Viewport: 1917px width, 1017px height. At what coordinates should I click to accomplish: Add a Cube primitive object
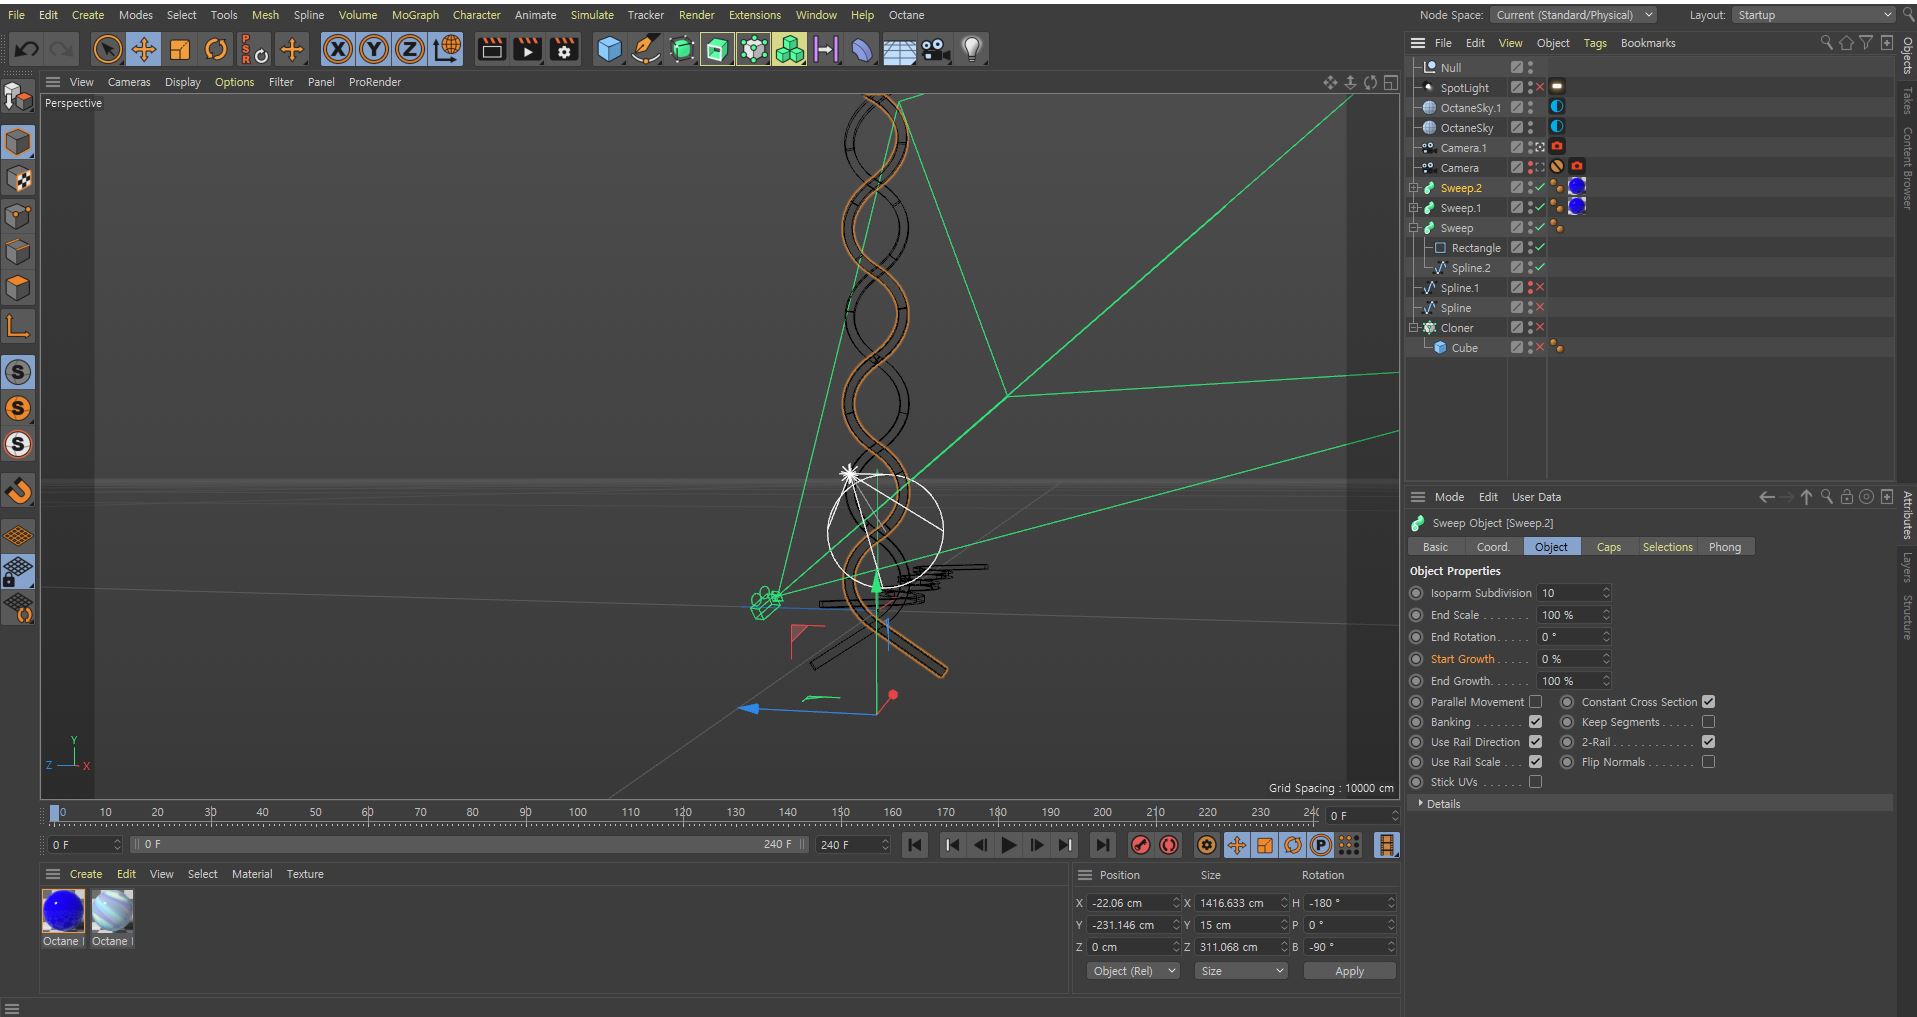point(609,49)
